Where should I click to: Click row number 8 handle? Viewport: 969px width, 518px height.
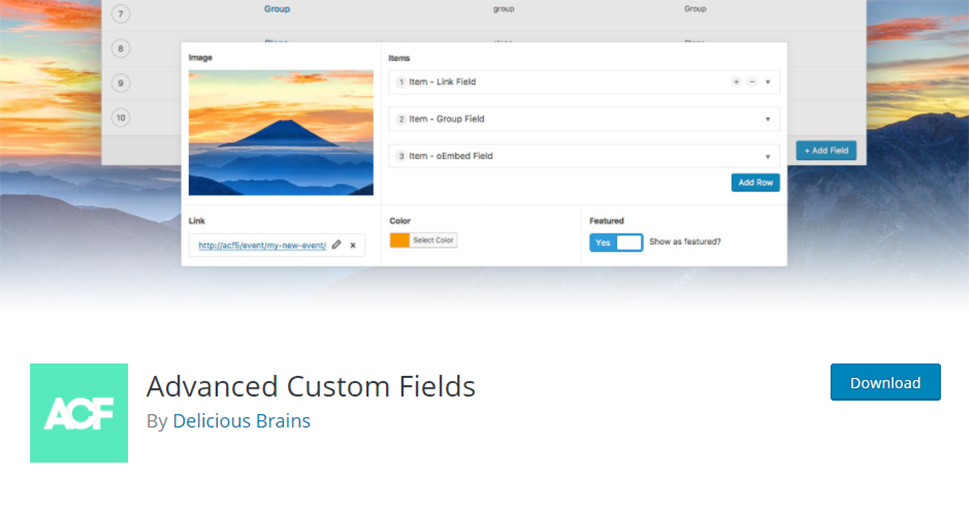click(121, 48)
